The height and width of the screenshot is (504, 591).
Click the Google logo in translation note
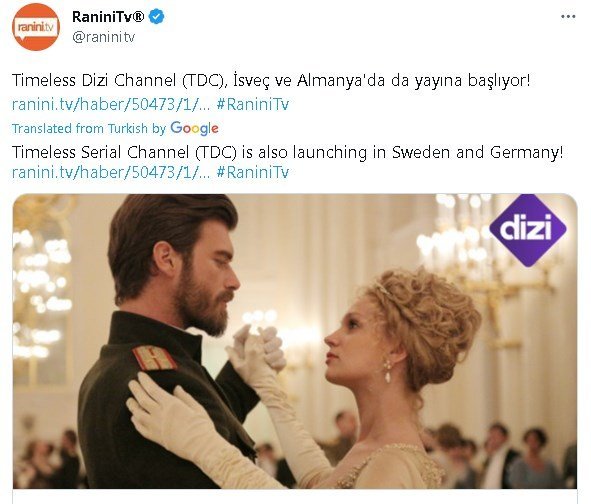click(194, 129)
